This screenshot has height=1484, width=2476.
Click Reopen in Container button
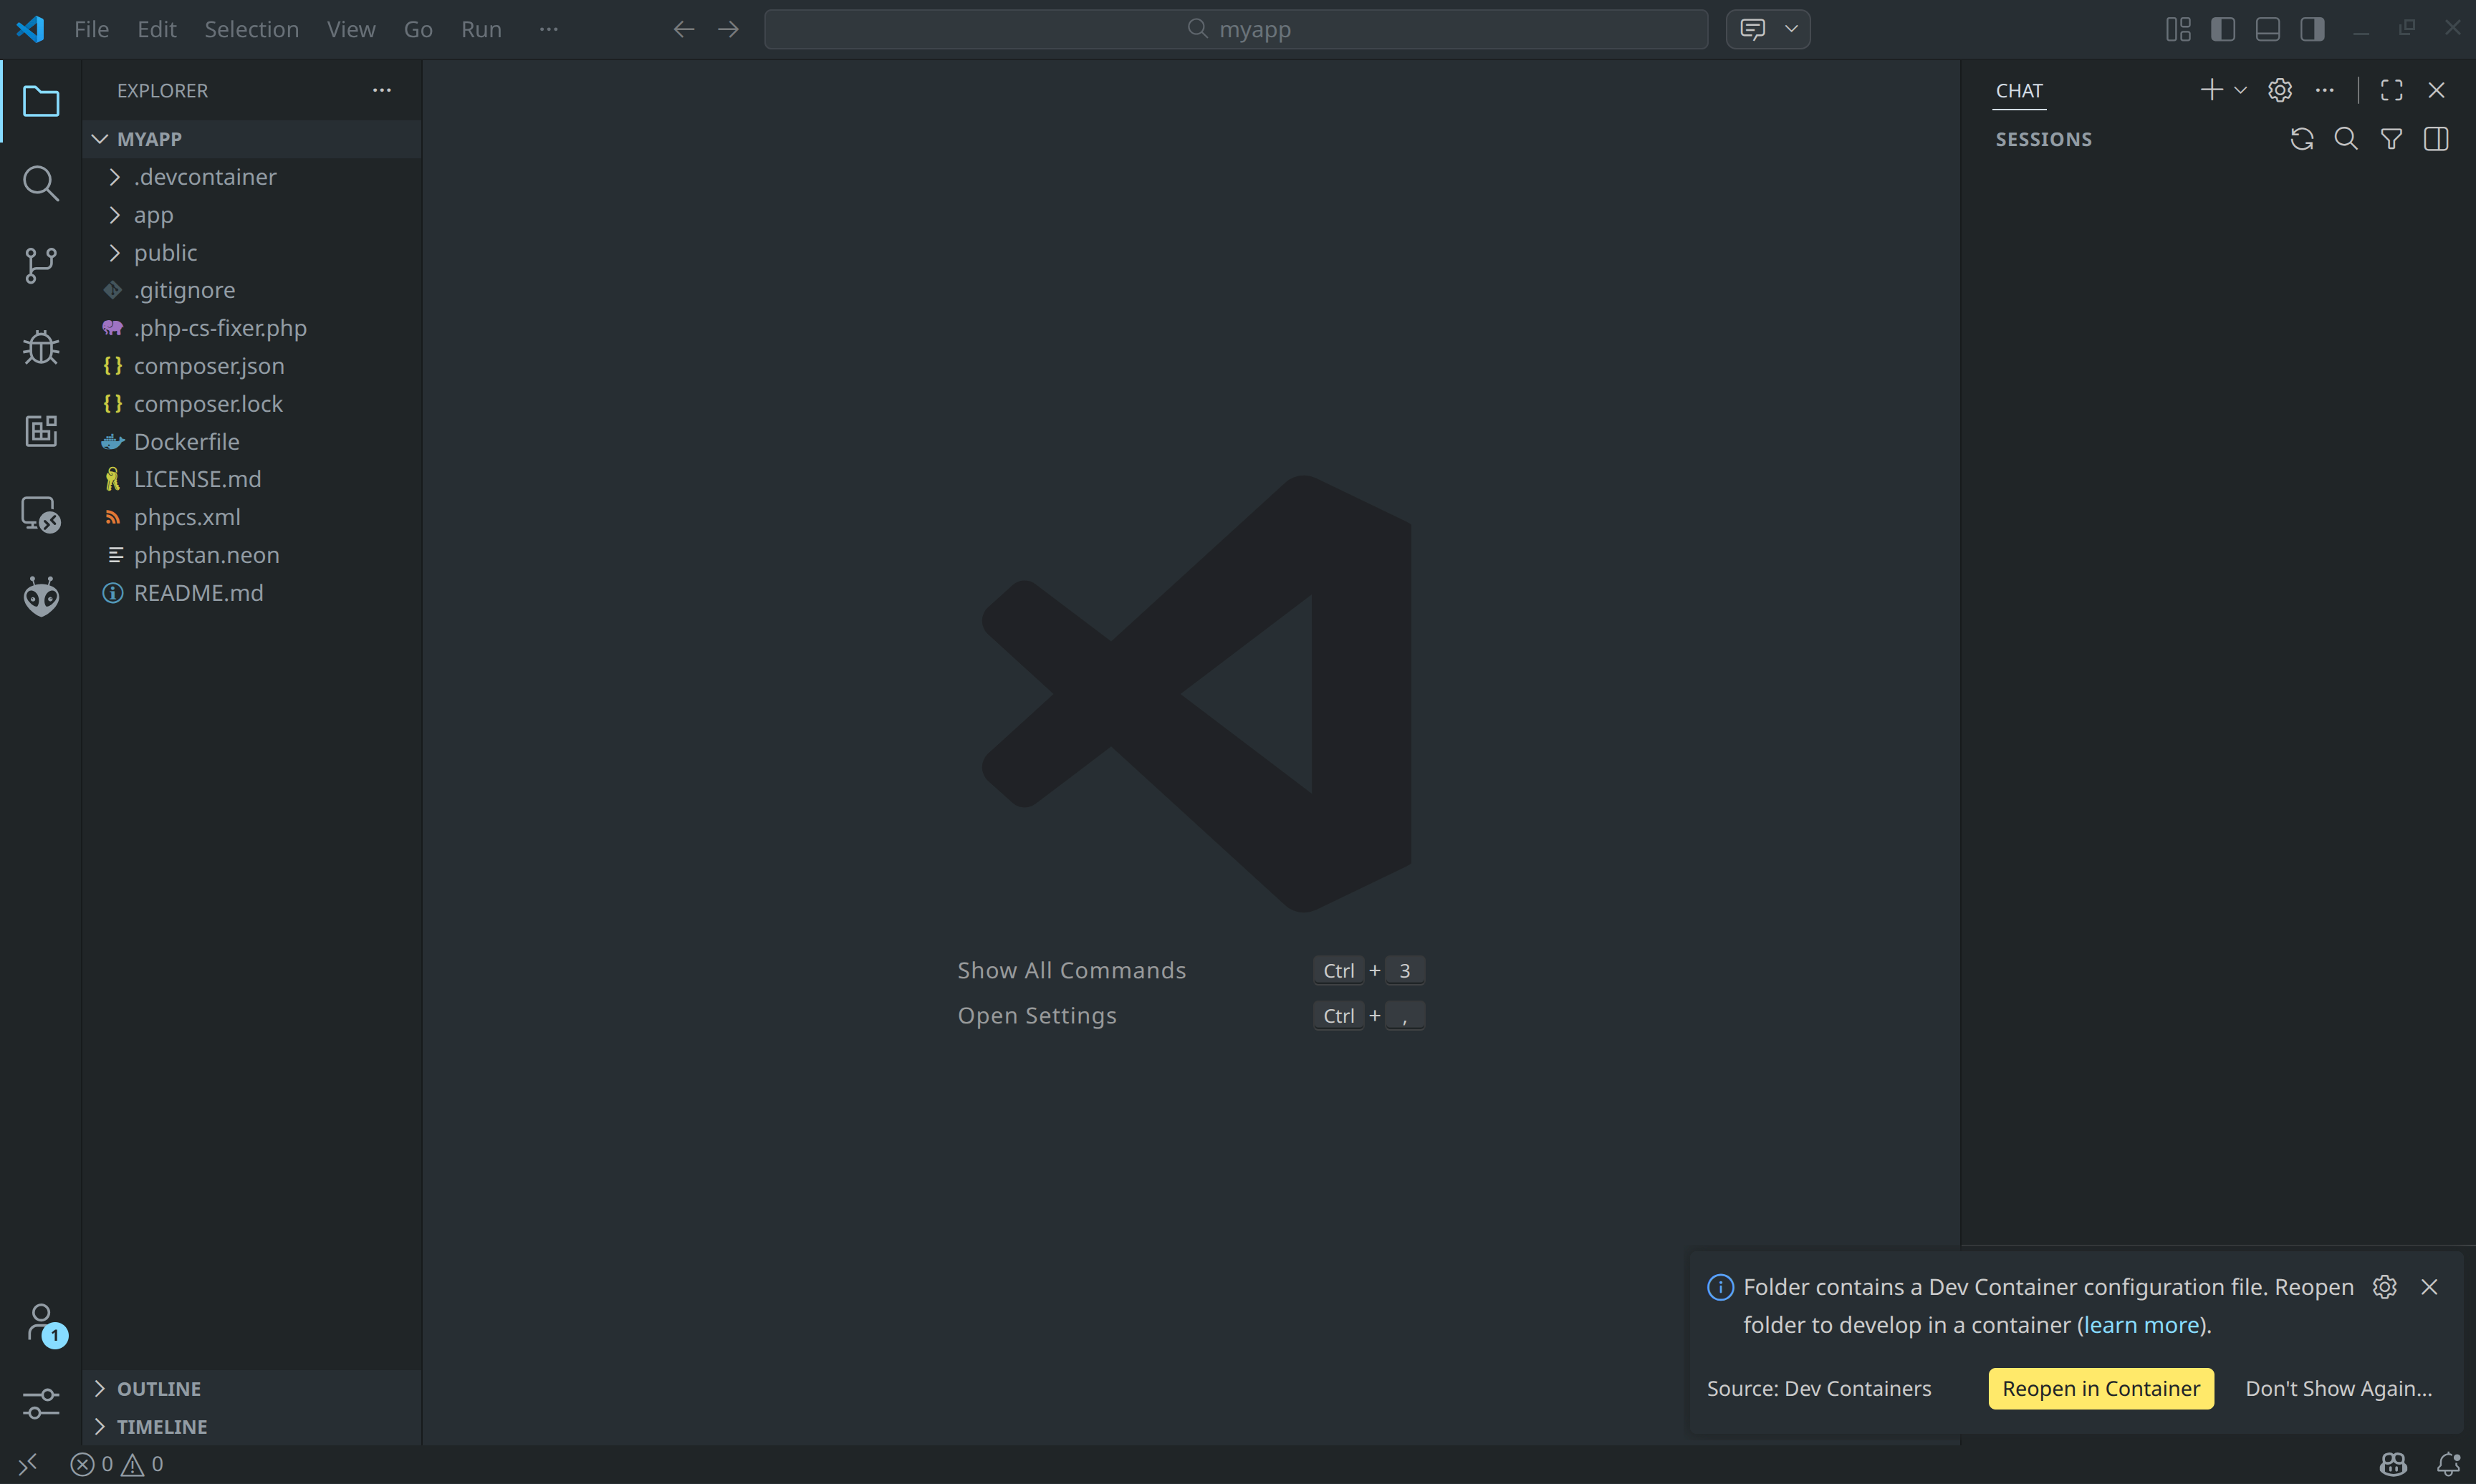2100,1388
